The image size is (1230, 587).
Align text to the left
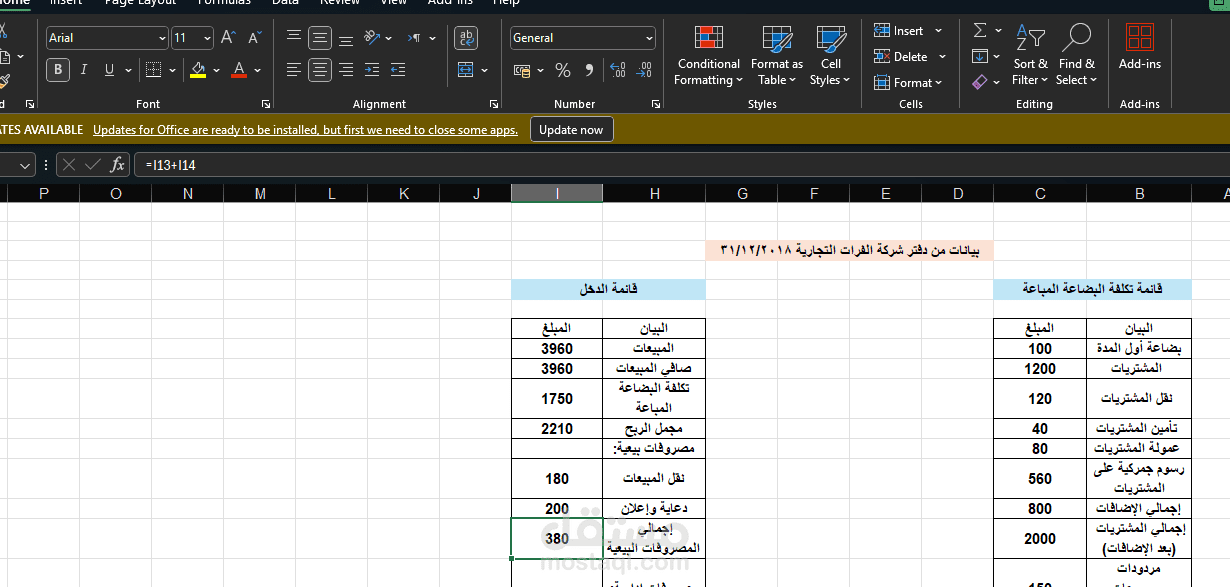[x=294, y=70]
